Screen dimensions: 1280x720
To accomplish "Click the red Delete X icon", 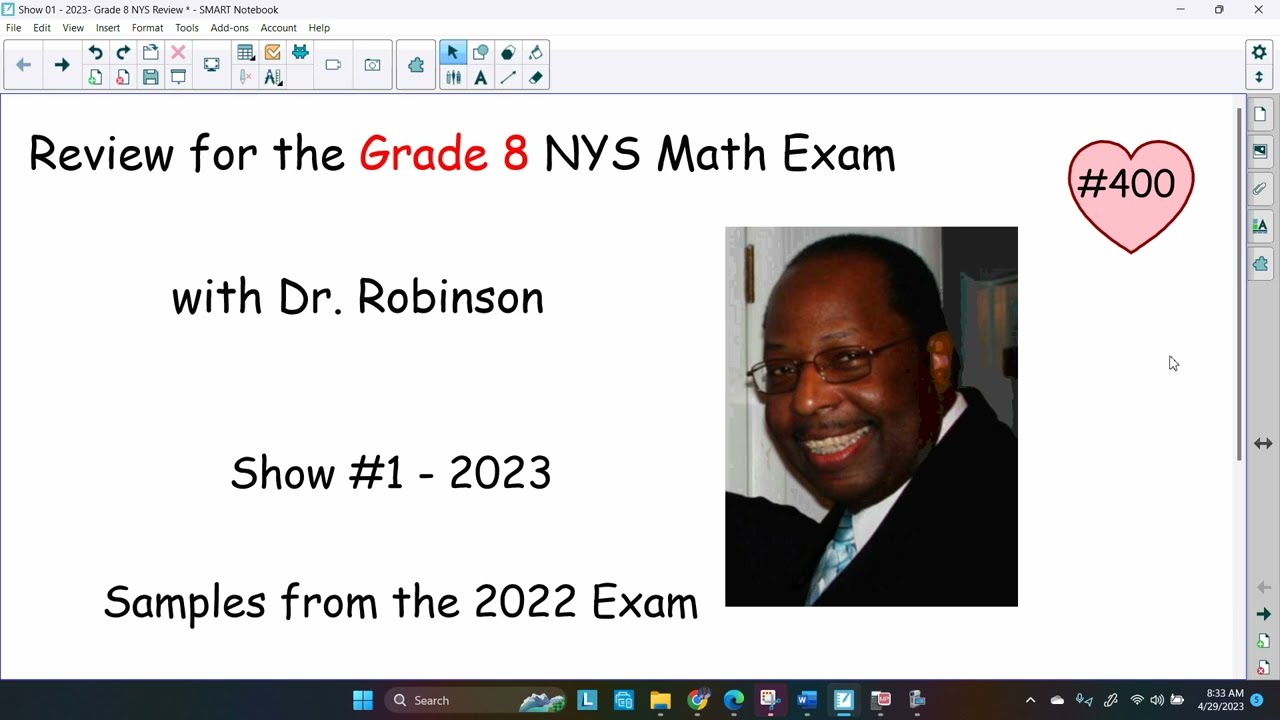I will [x=178, y=53].
